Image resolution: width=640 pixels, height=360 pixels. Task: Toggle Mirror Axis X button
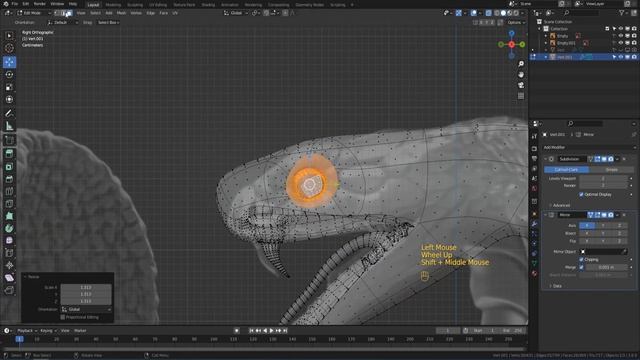tap(587, 225)
